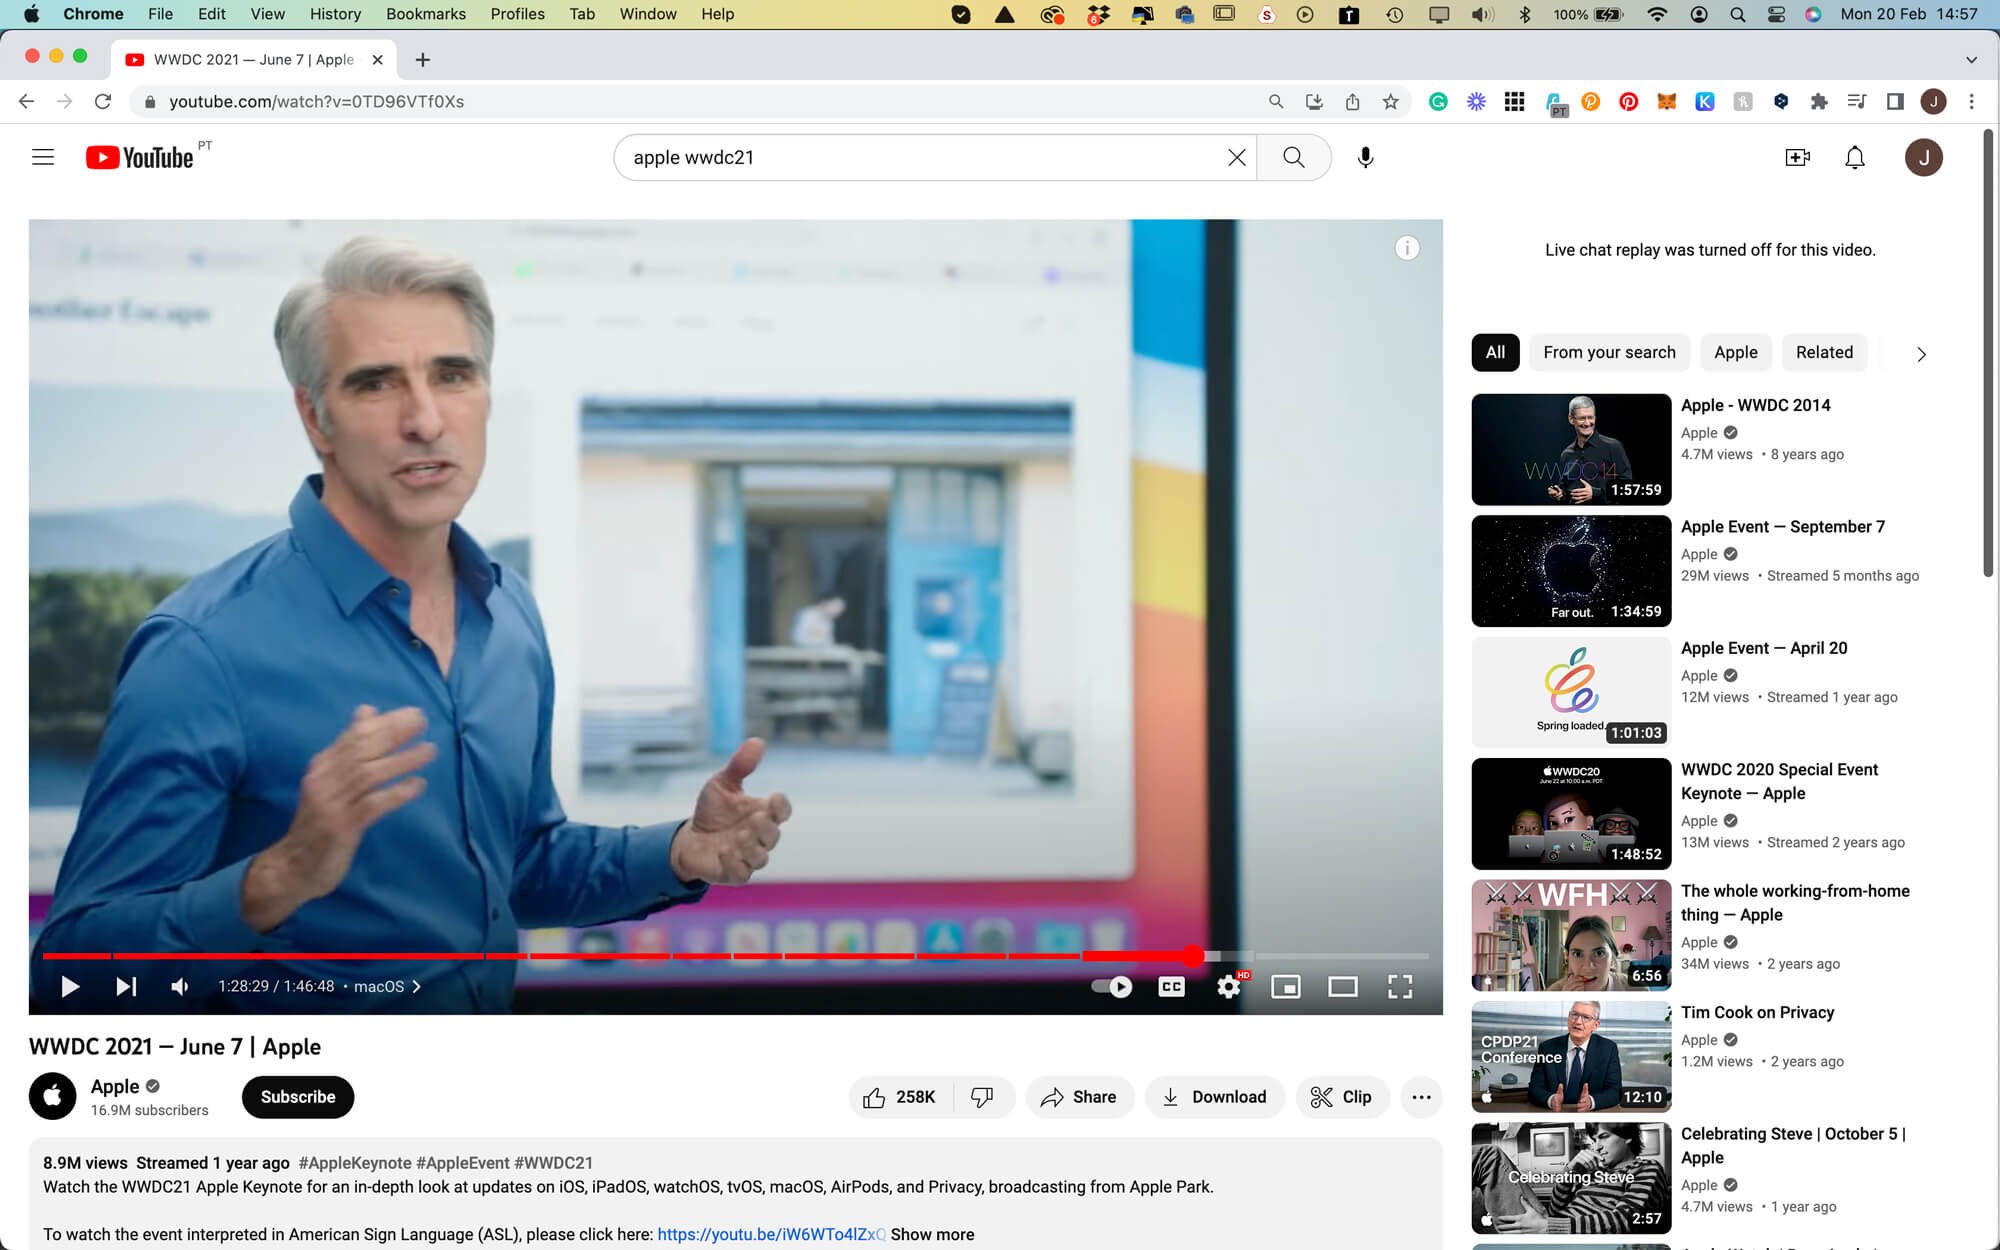Open the working-from-home thing thumbnail
Screen dimensions: 2000x1250
(x=1571, y=935)
